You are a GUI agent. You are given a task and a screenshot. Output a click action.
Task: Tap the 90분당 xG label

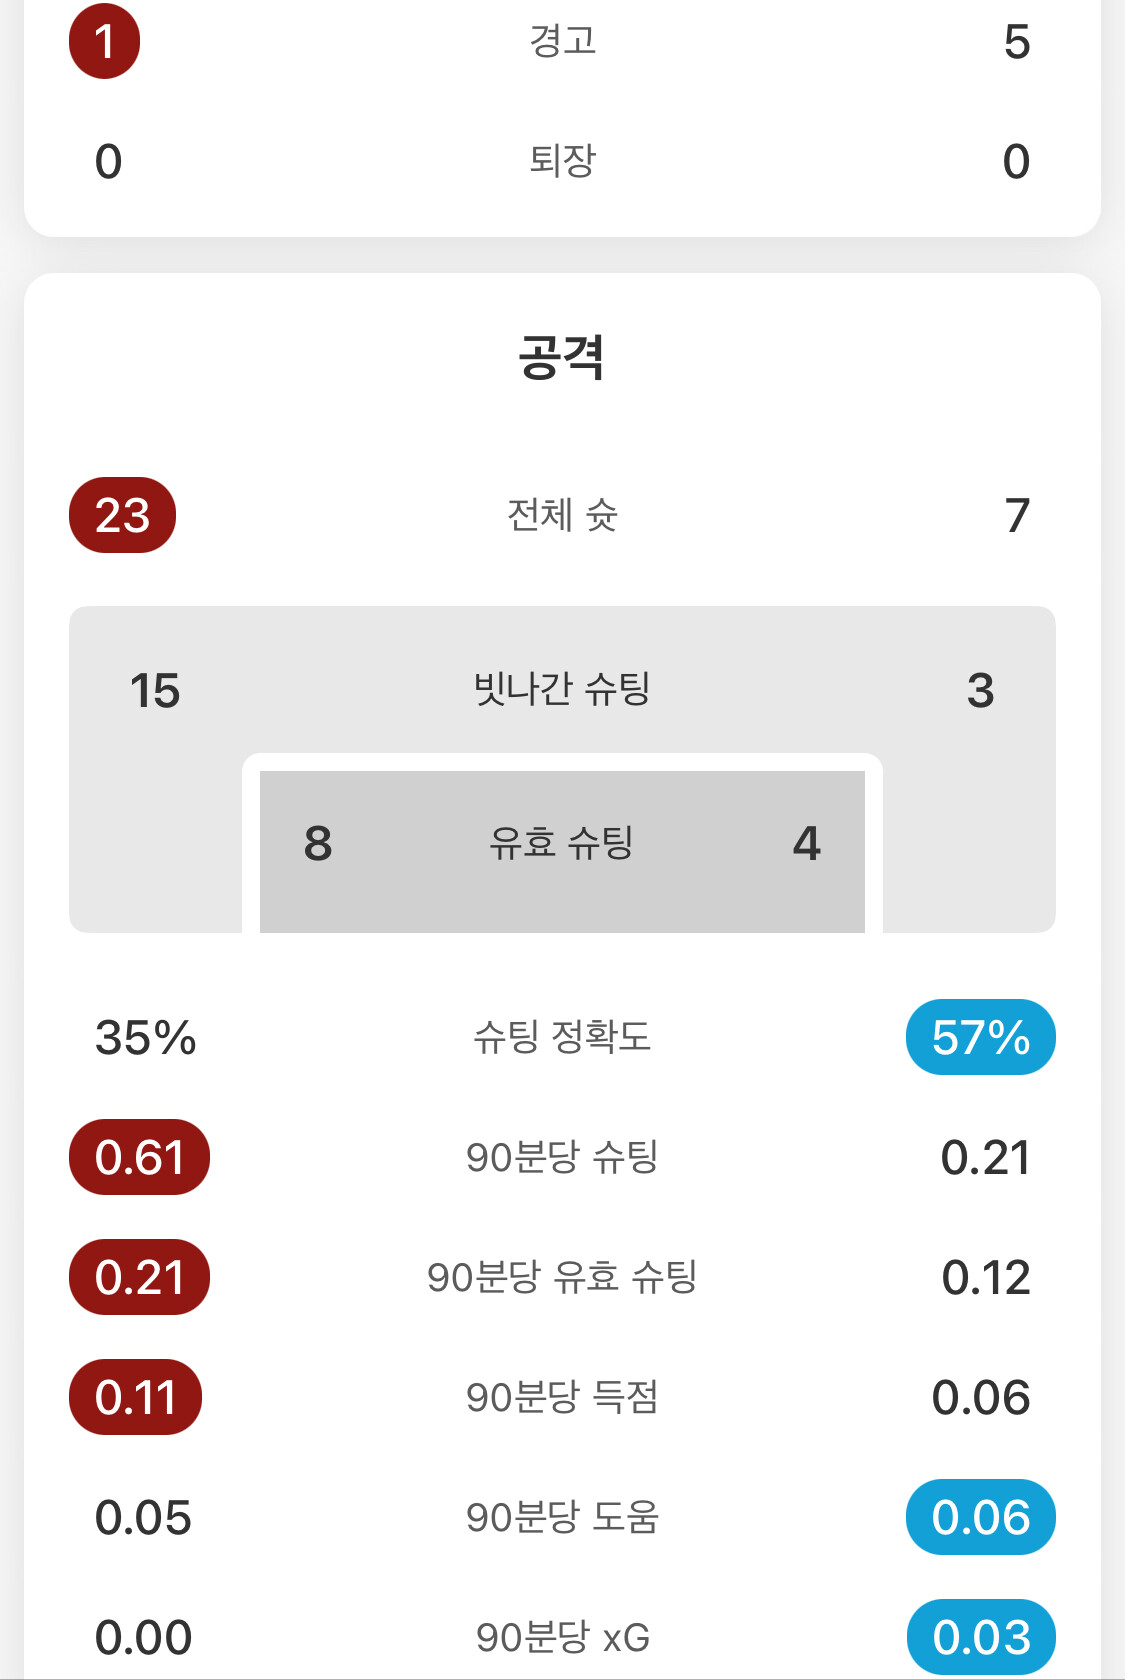562,1637
